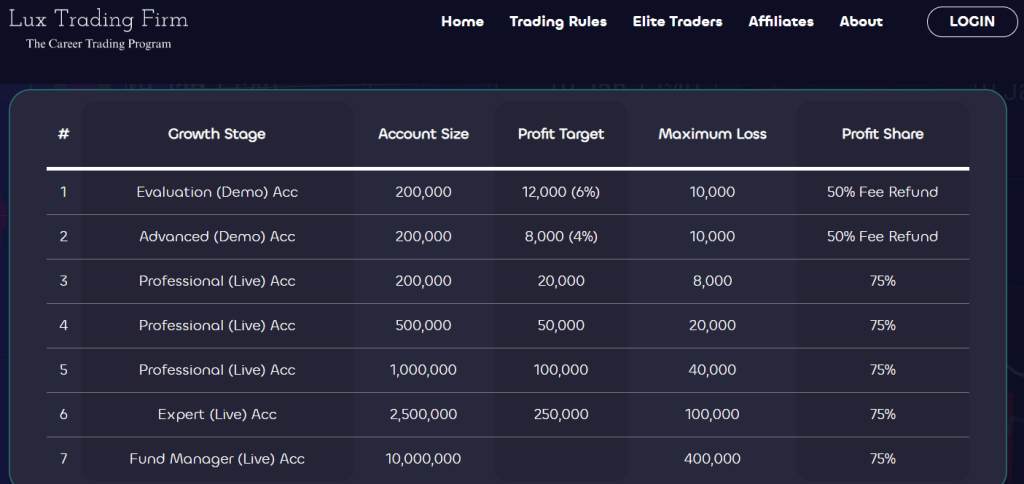
Task: Click the Advanced (Demo) Acc stage
Action: point(217,236)
